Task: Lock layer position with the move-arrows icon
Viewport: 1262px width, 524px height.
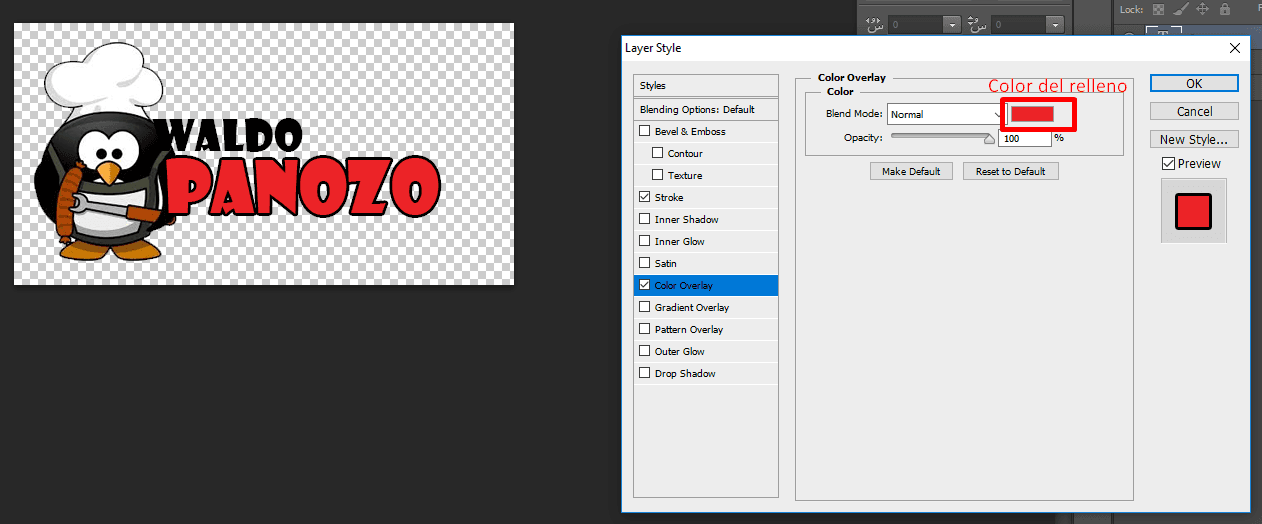Action: point(1203,9)
